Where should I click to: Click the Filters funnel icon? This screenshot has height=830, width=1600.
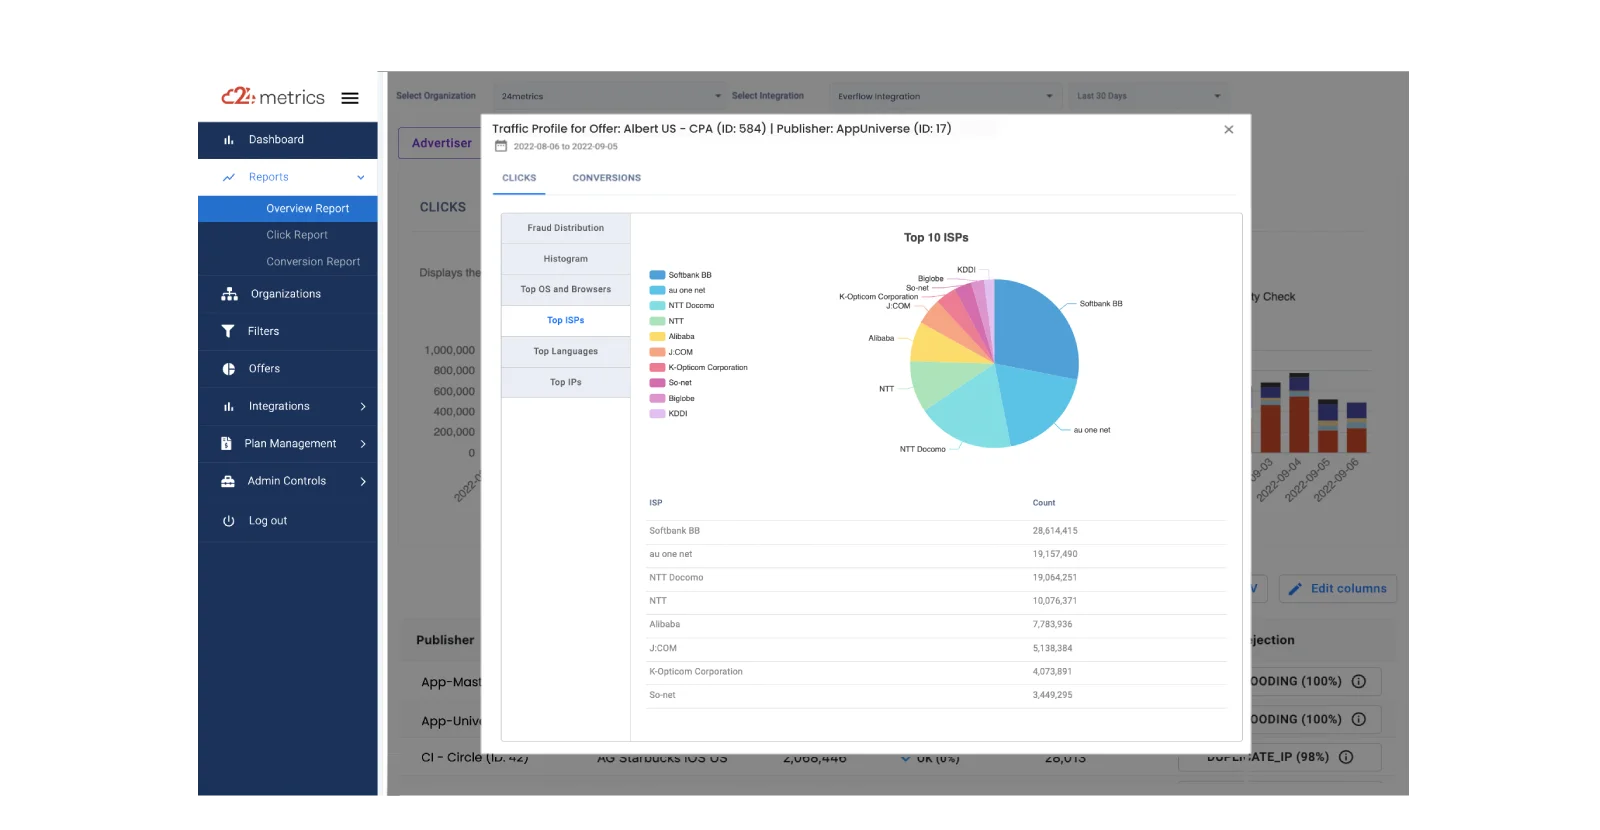pyautogui.click(x=228, y=331)
